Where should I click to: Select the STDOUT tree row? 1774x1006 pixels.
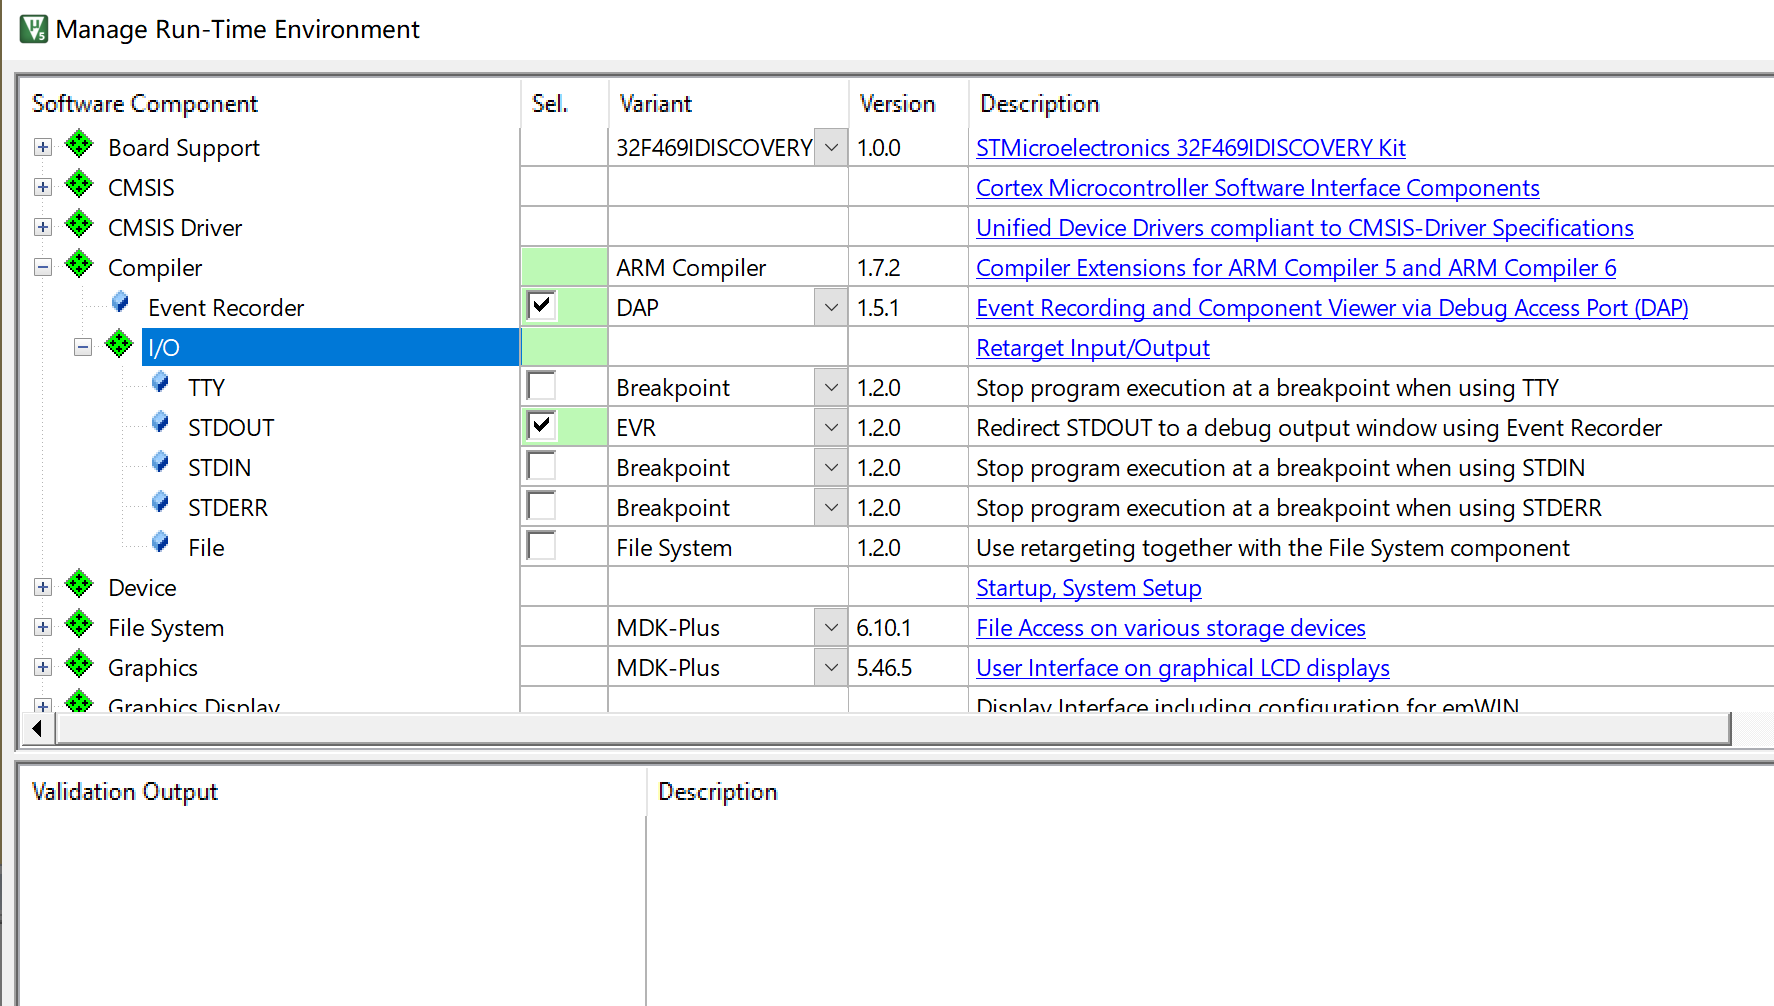231,427
